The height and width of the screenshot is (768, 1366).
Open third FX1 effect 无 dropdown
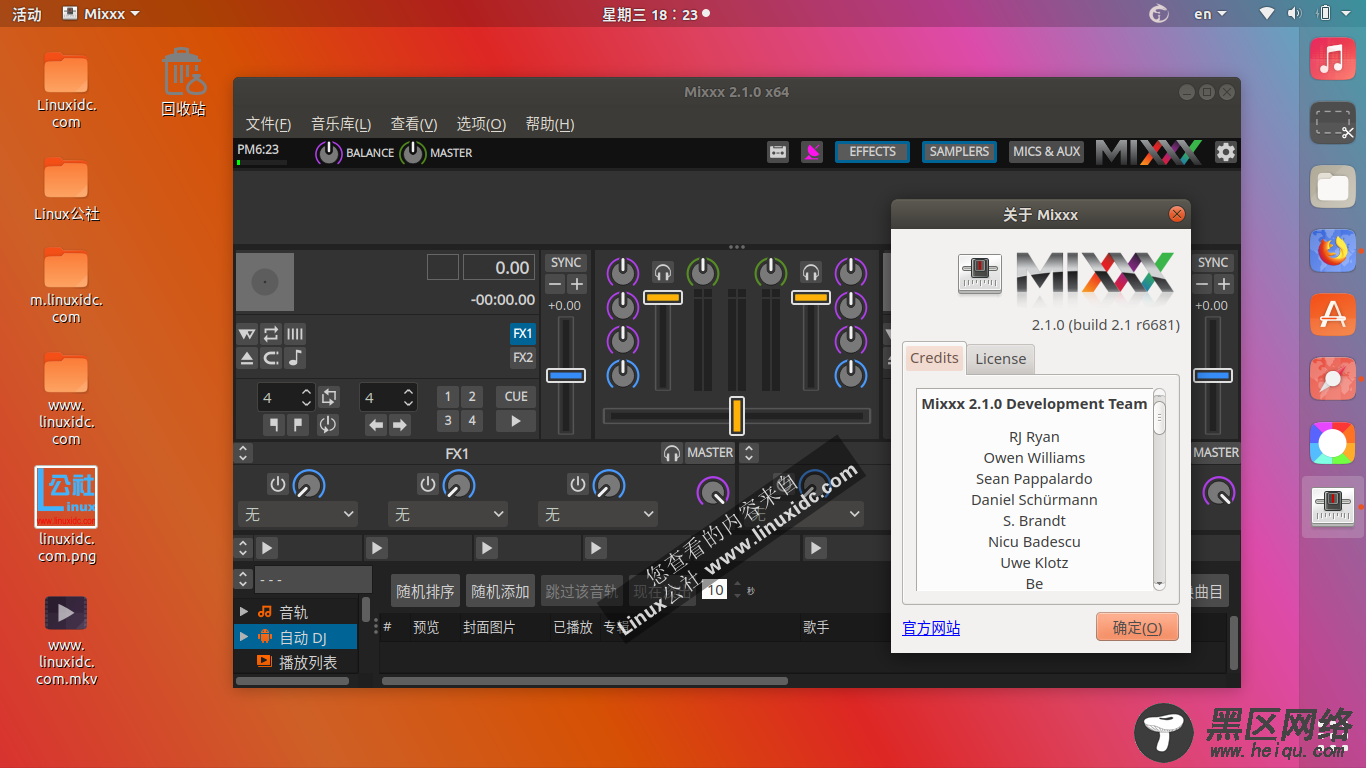click(x=598, y=514)
